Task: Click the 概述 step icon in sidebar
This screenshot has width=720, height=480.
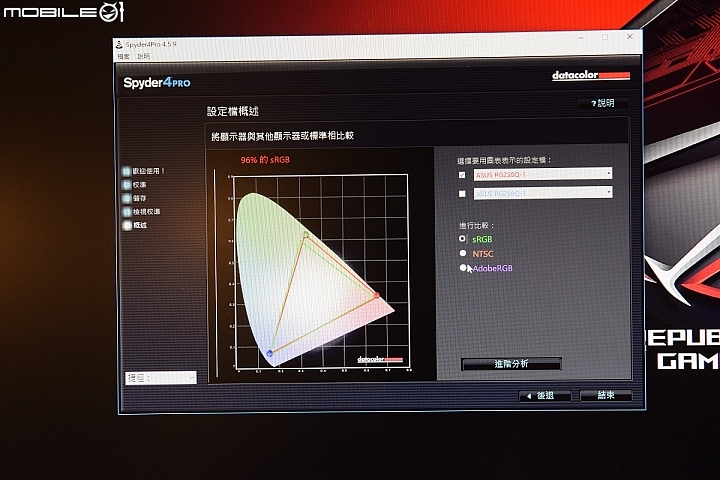Action: 127,226
